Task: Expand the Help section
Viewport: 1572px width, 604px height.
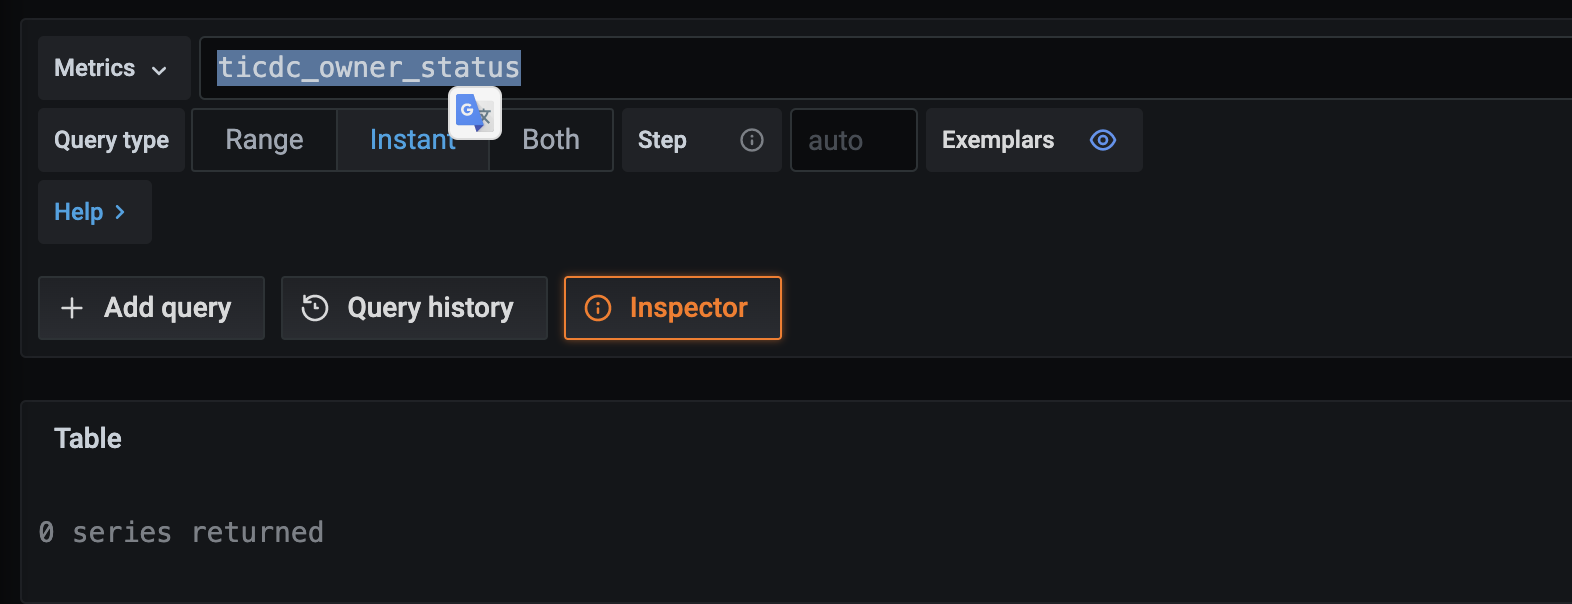Action: click(x=91, y=212)
